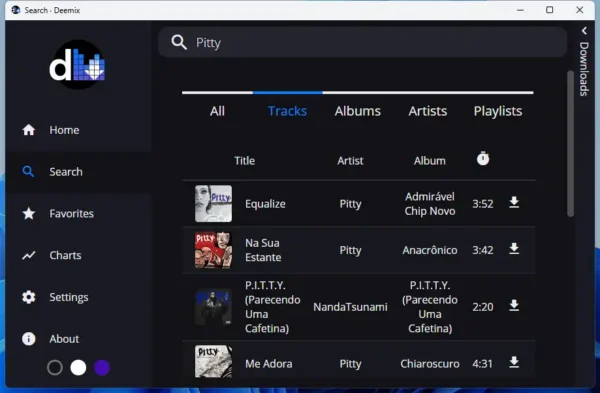Click the 2:20 duration value
The height and width of the screenshot is (393, 600).
point(483,307)
